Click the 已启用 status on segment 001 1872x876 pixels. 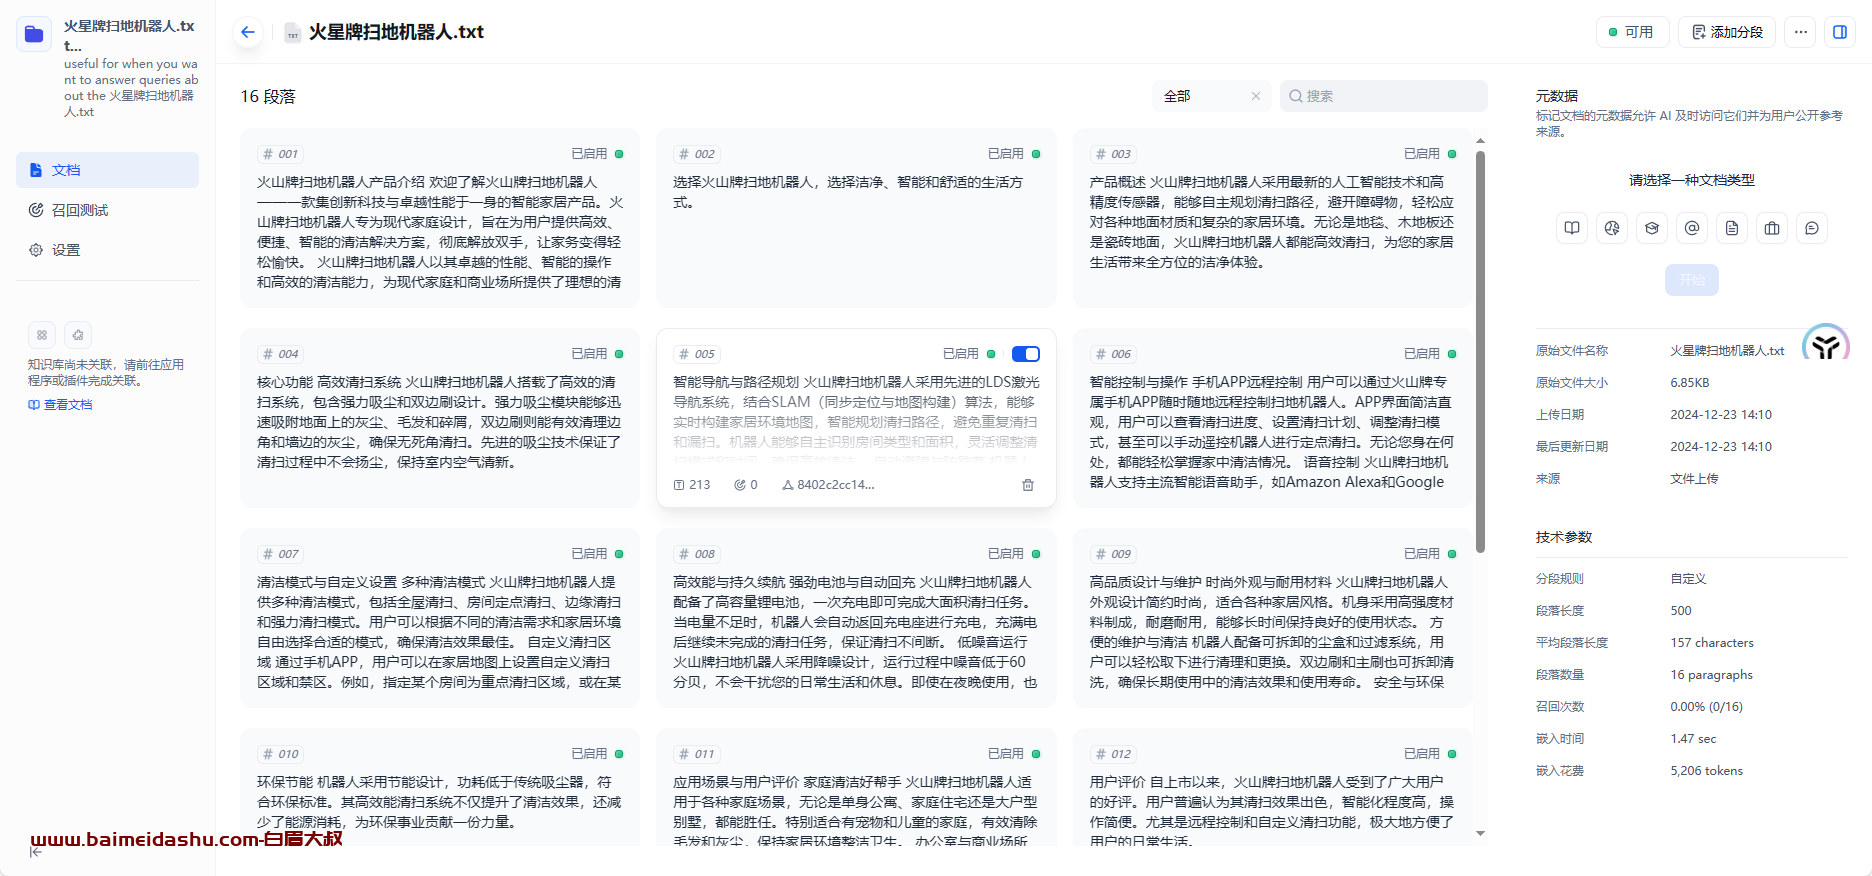(x=597, y=154)
